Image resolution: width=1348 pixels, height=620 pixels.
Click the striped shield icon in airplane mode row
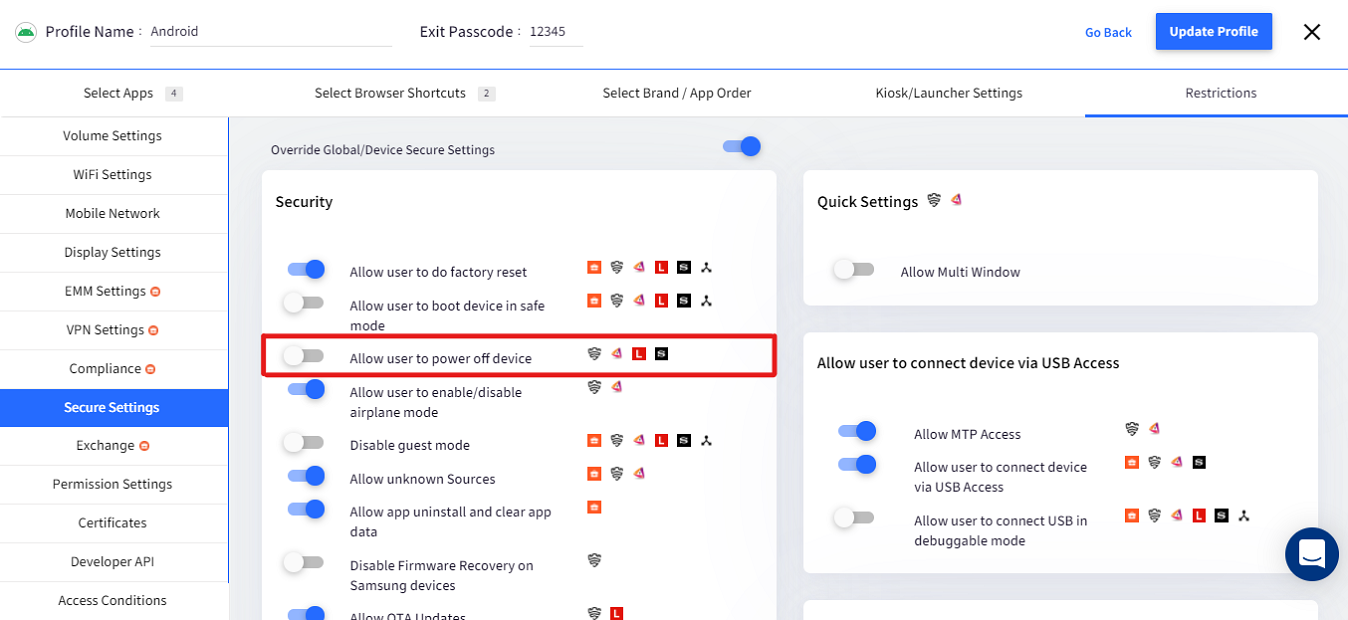[x=594, y=386]
